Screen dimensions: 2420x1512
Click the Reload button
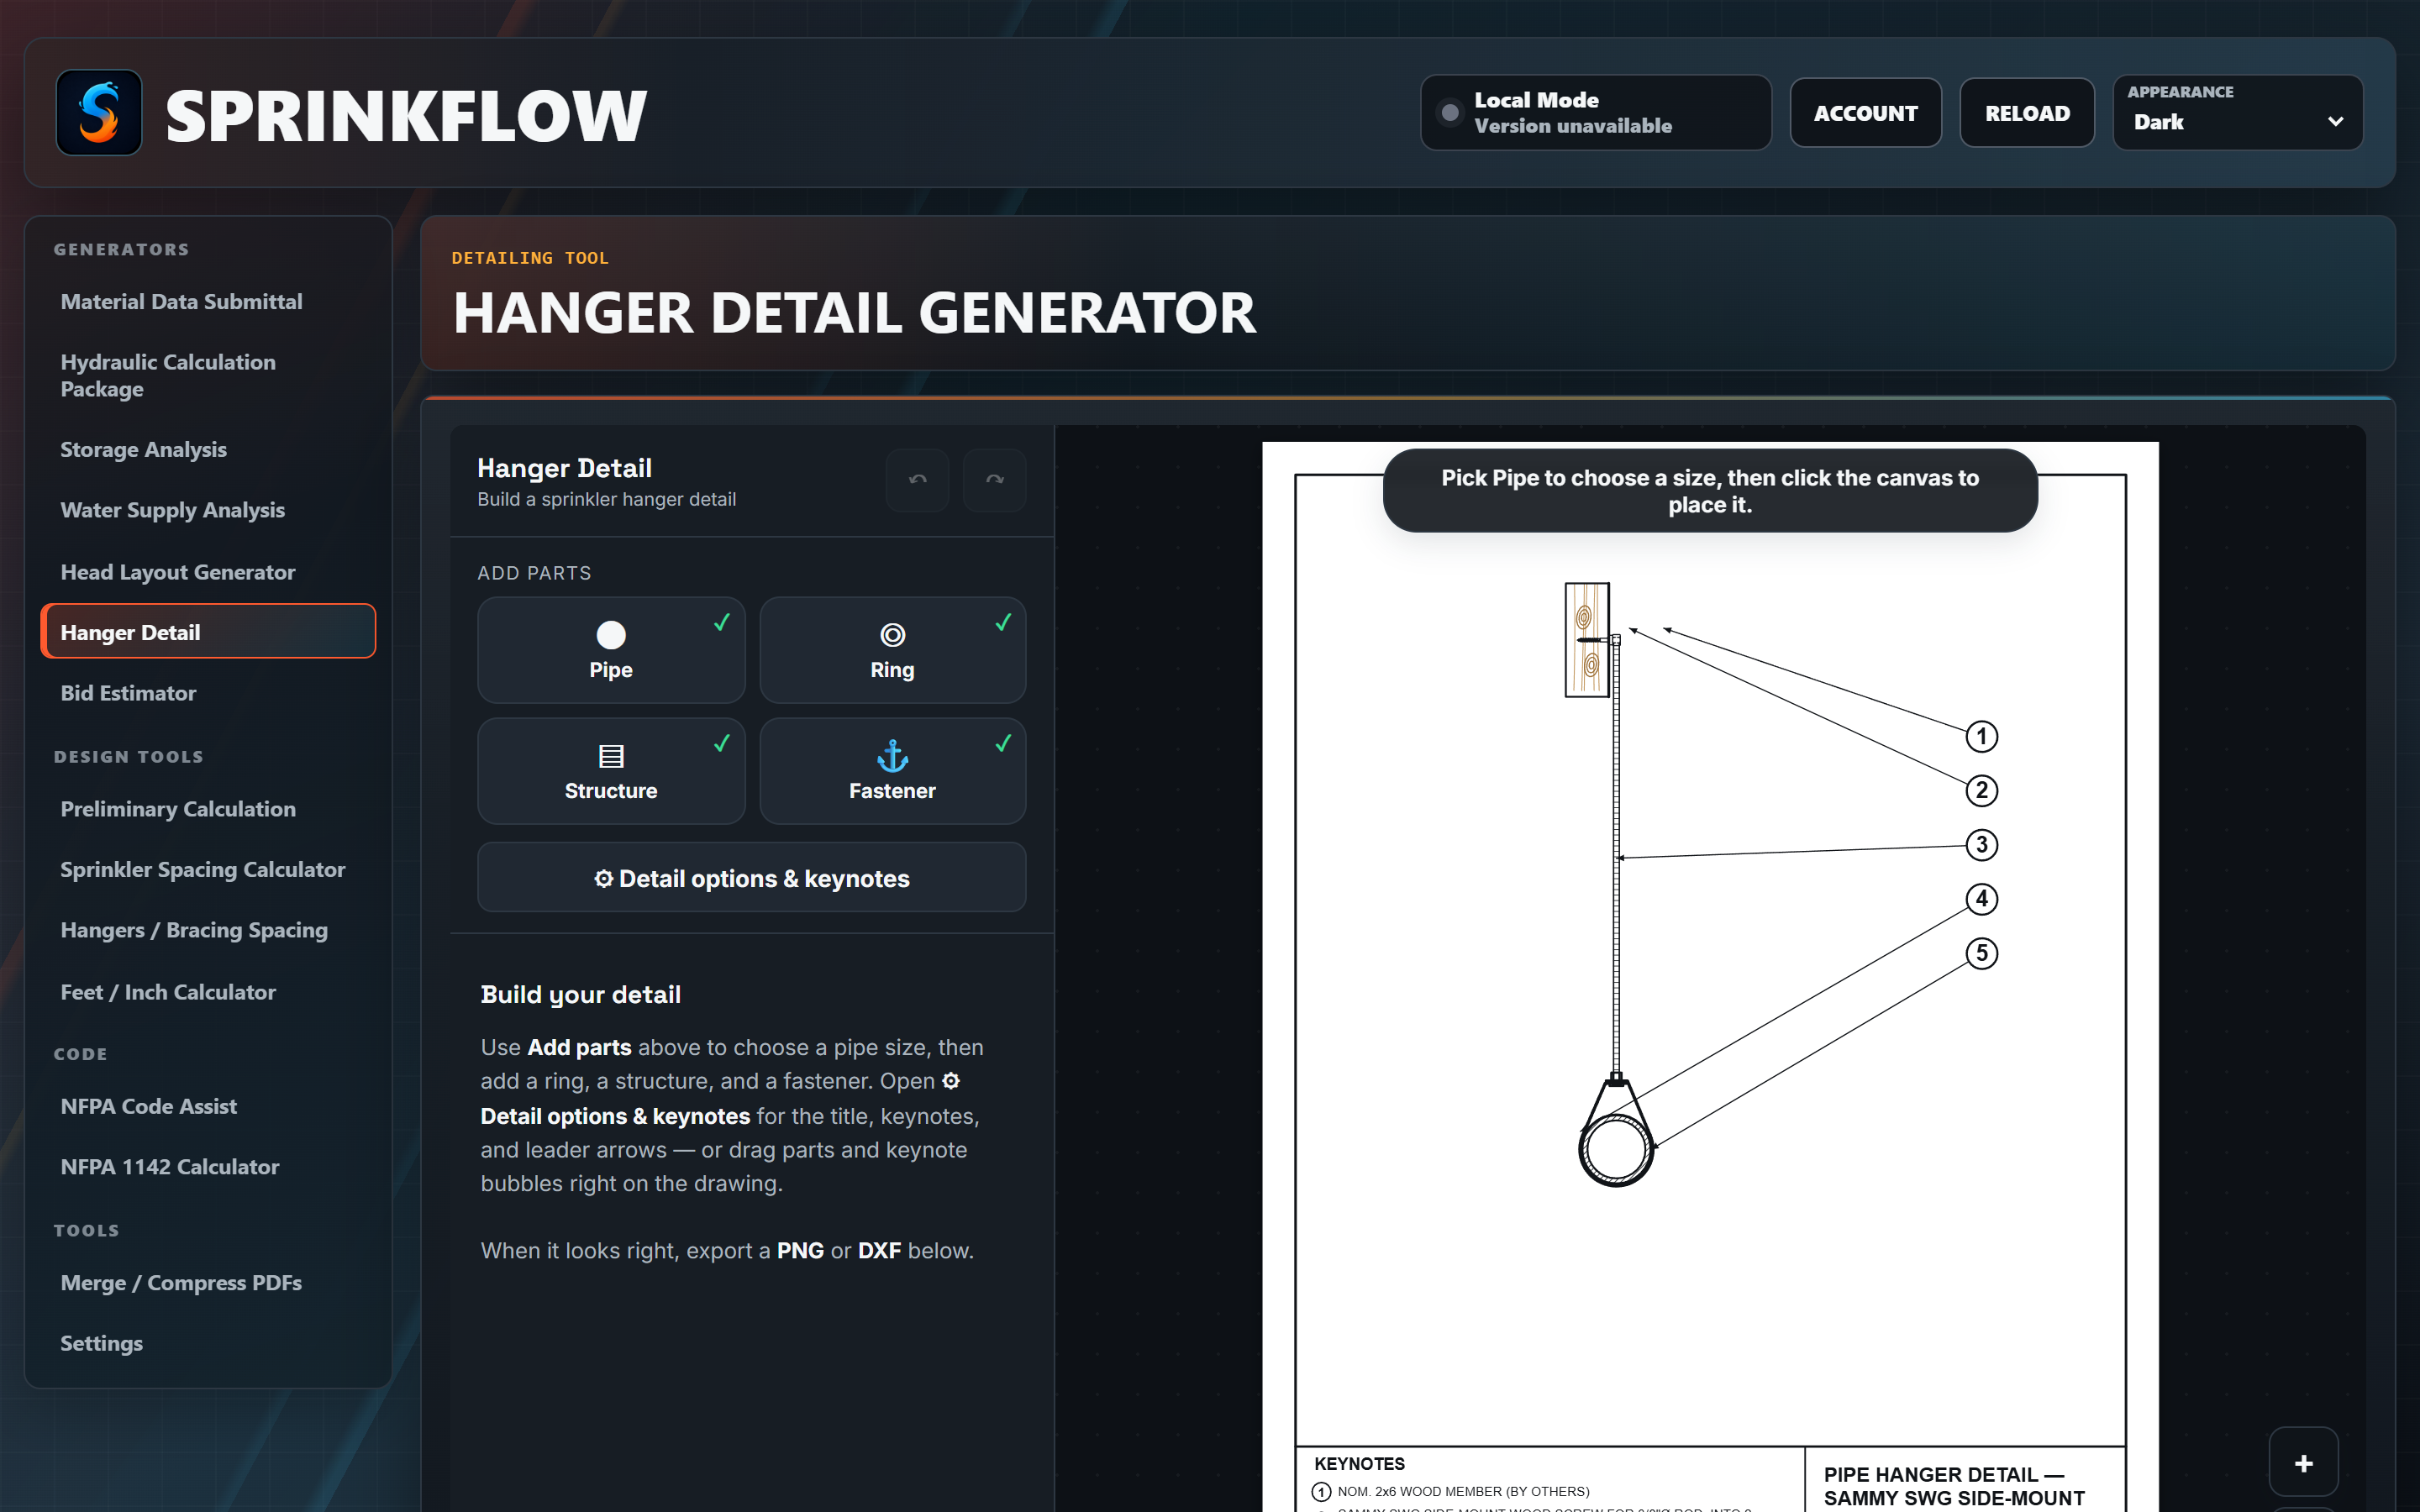[2027, 113]
